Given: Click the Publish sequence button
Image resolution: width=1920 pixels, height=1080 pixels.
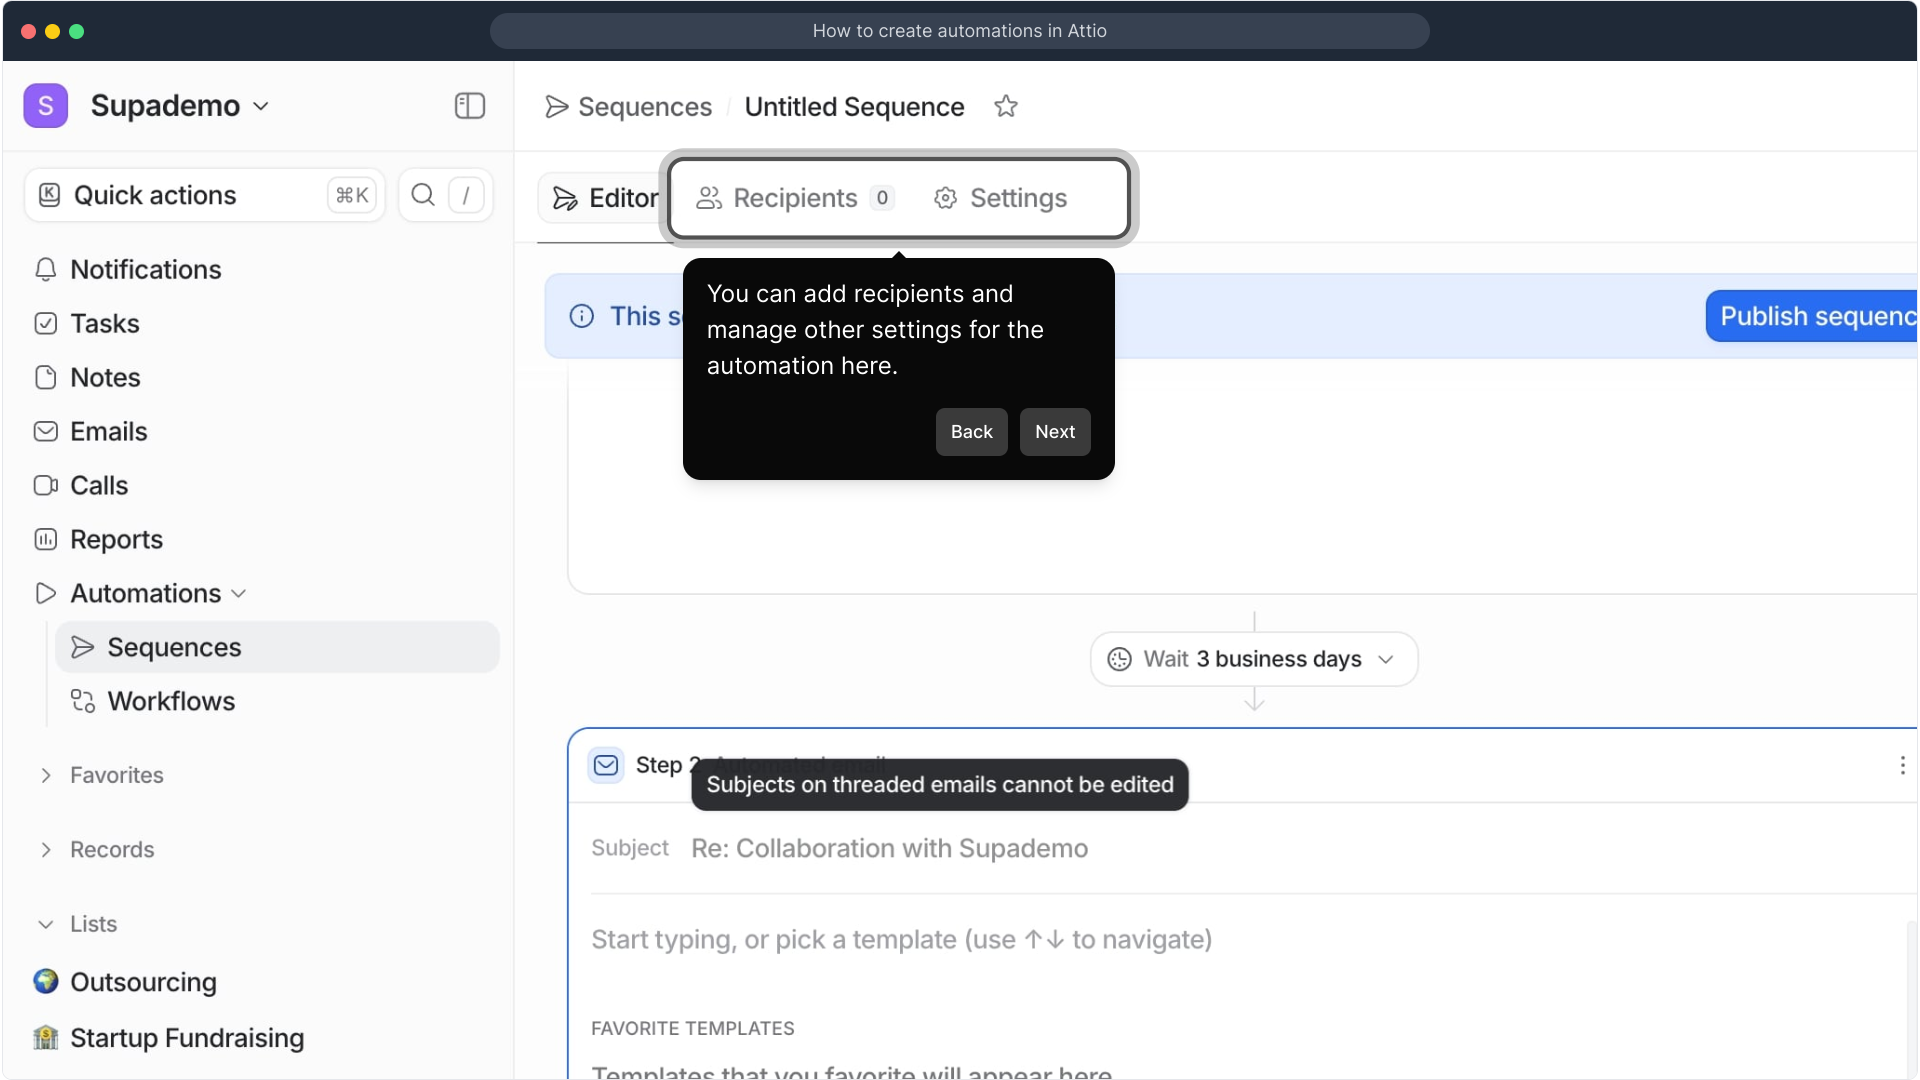Looking at the screenshot, I should (x=1812, y=316).
